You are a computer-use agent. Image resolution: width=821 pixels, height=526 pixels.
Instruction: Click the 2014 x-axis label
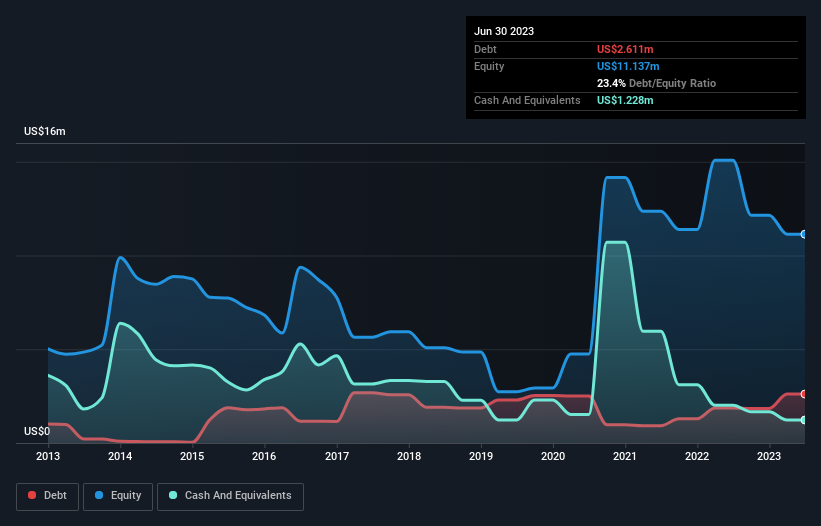point(120,456)
